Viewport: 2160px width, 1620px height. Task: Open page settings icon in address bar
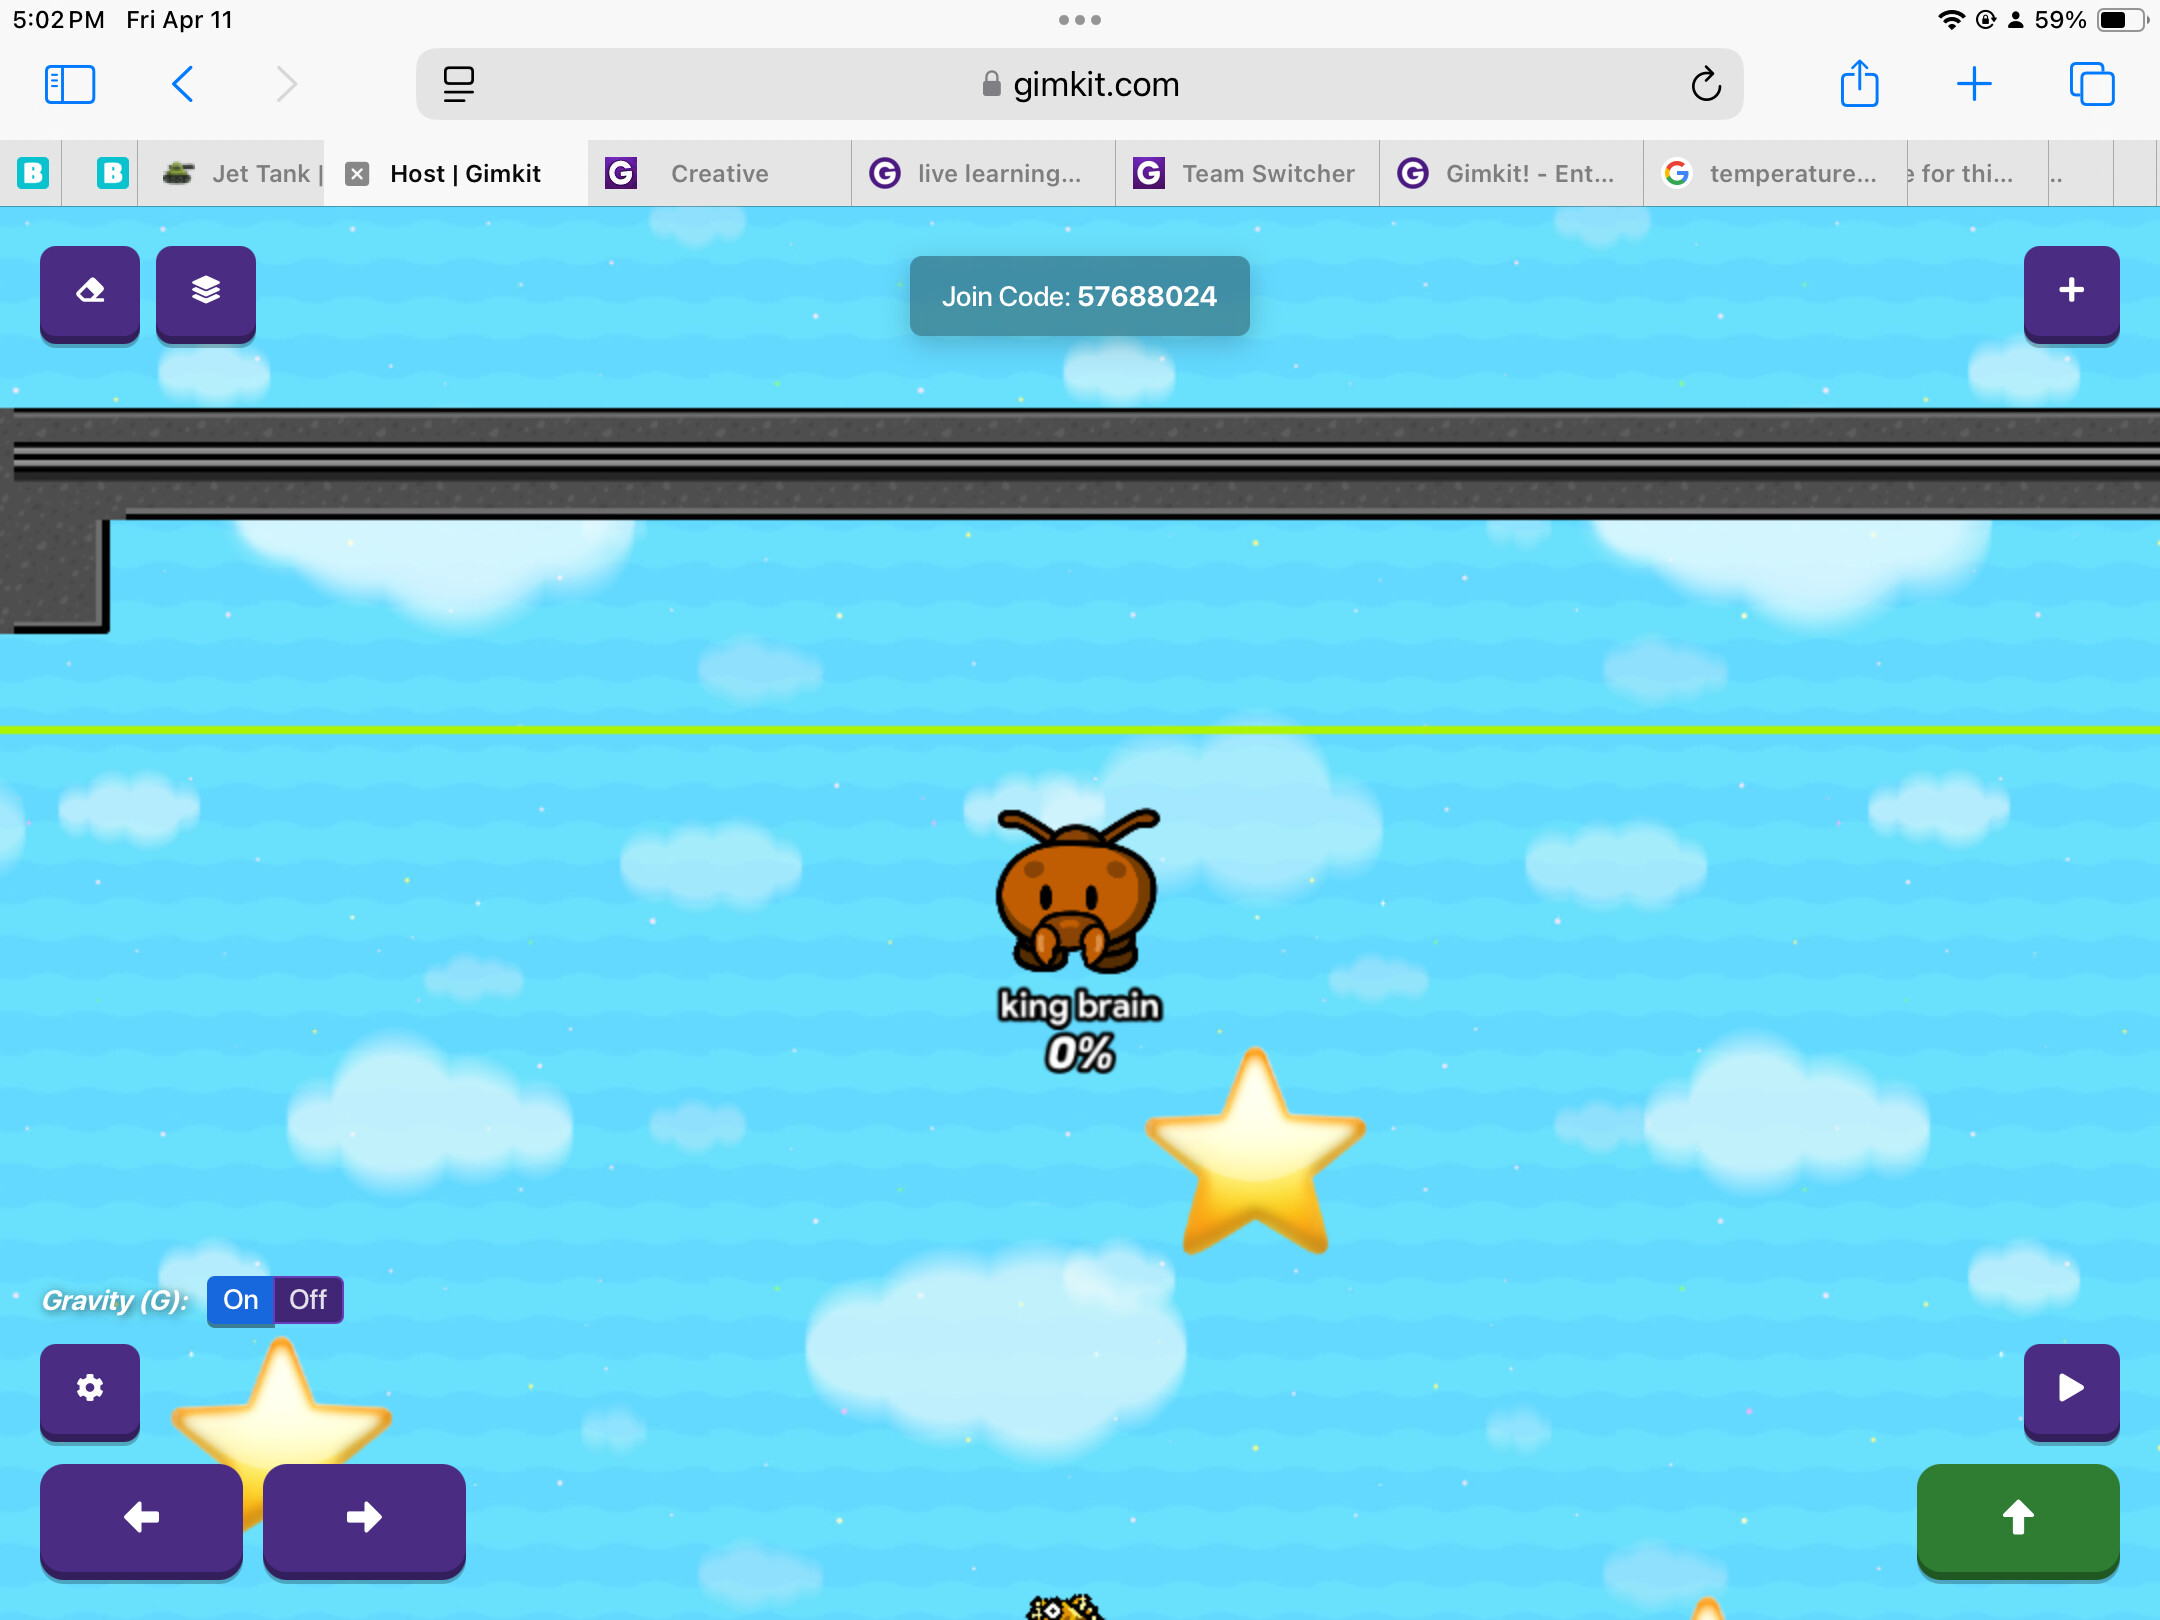[x=459, y=84]
